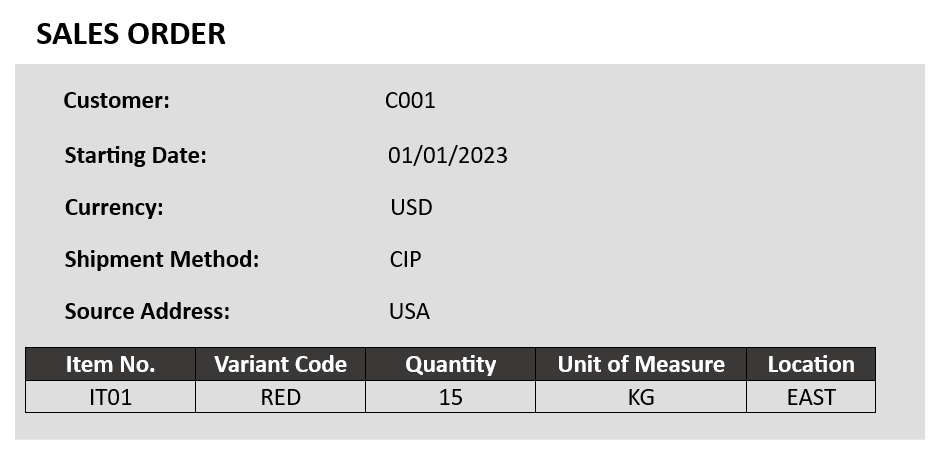Click the starting date 01/01/2023
The width and height of the screenshot is (942, 458).
(x=448, y=156)
